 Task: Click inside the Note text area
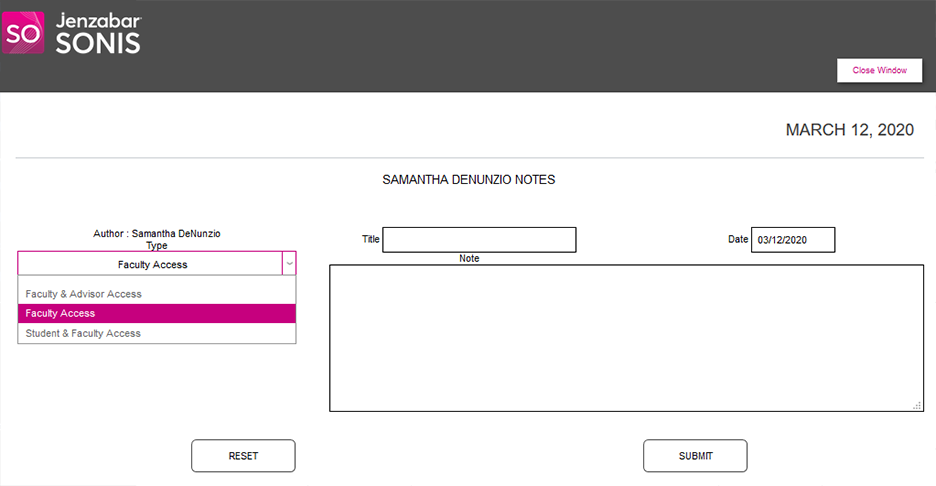click(626, 338)
